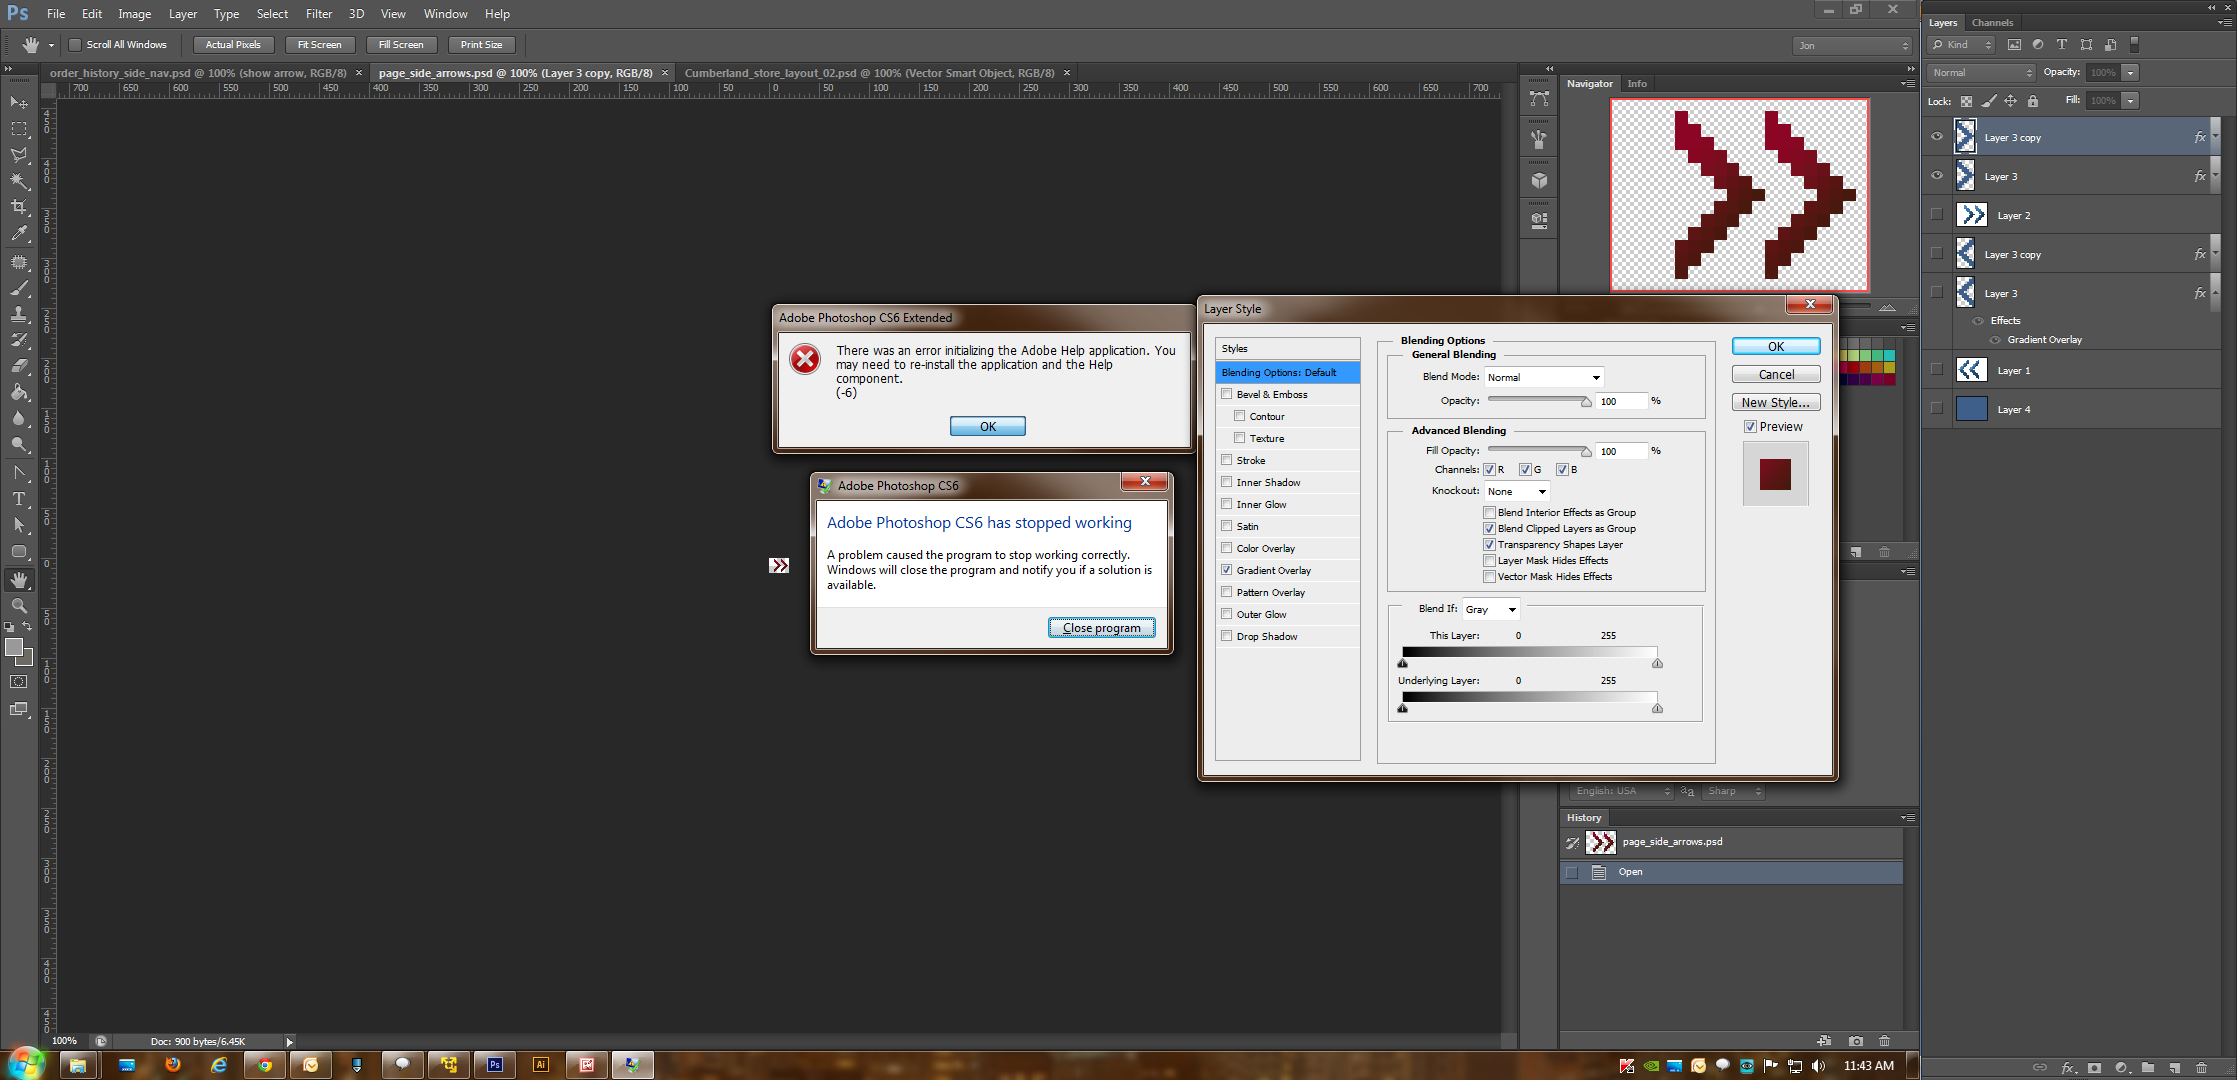Switch to Channels tab
The width and height of the screenshot is (2237, 1080).
click(1992, 23)
